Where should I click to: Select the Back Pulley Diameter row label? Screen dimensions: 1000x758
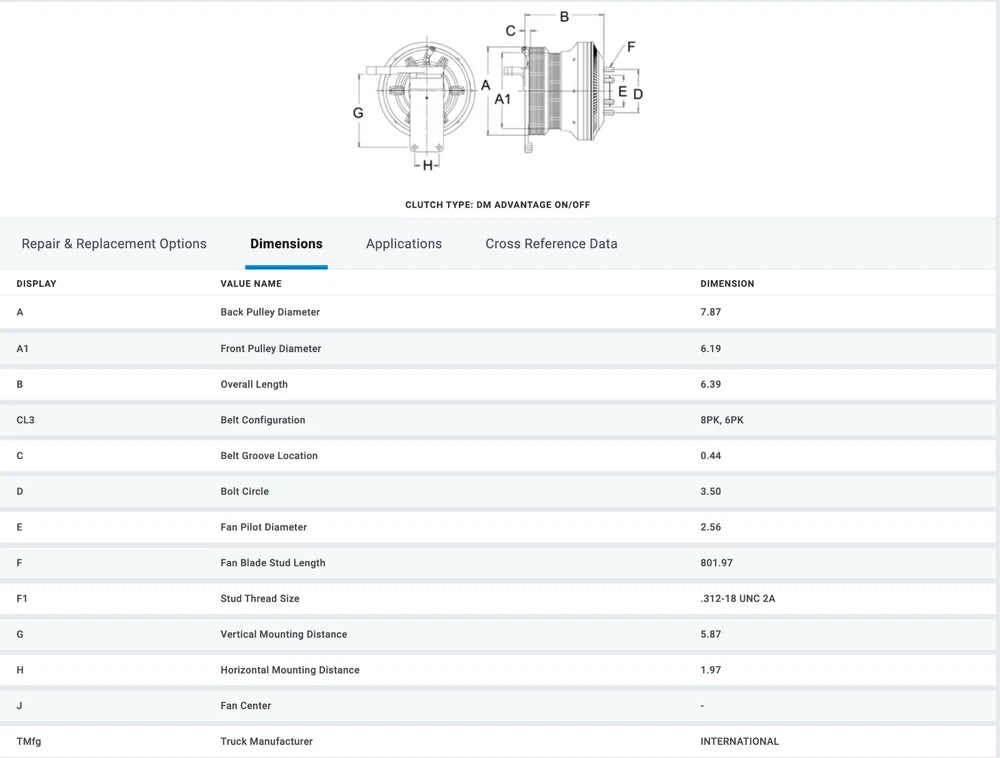270,312
